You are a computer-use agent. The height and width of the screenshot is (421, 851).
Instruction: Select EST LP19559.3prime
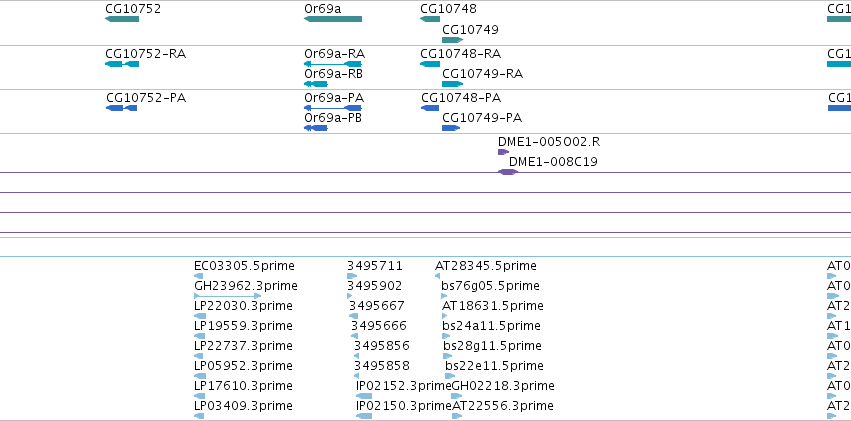pyautogui.click(x=199, y=336)
